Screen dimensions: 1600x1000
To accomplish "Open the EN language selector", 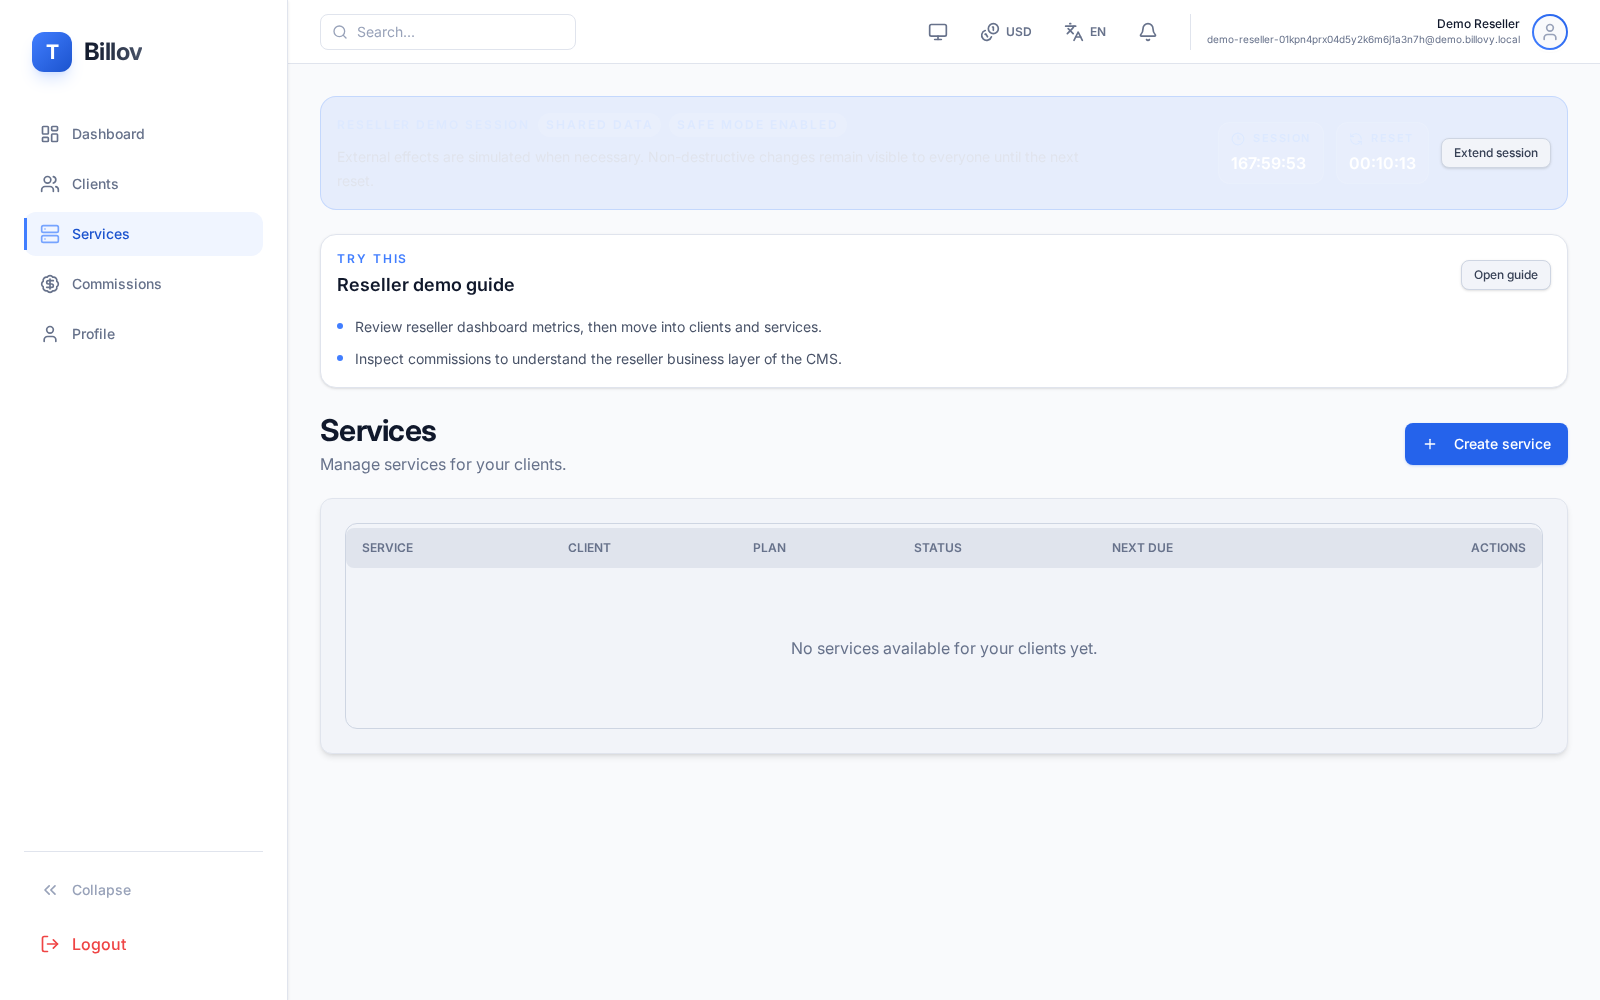I will coord(1084,31).
